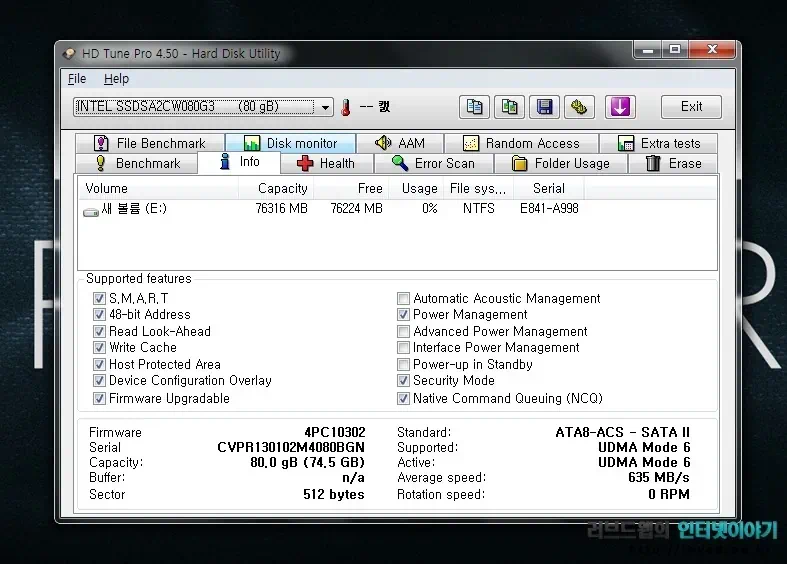This screenshot has height=564, width=787.
Task: Toggle the Write Cache checkbox
Action: click(x=99, y=348)
